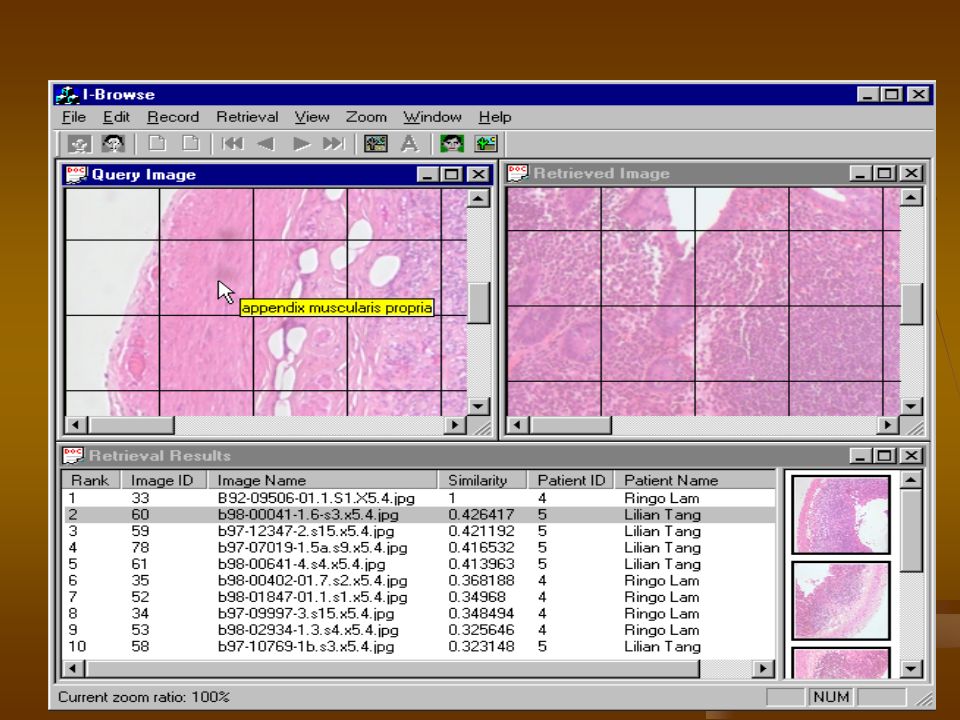Click the results table horizontal scrollbar right arrow
Image resolution: width=960 pixels, height=720 pixels.
[763, 669]
